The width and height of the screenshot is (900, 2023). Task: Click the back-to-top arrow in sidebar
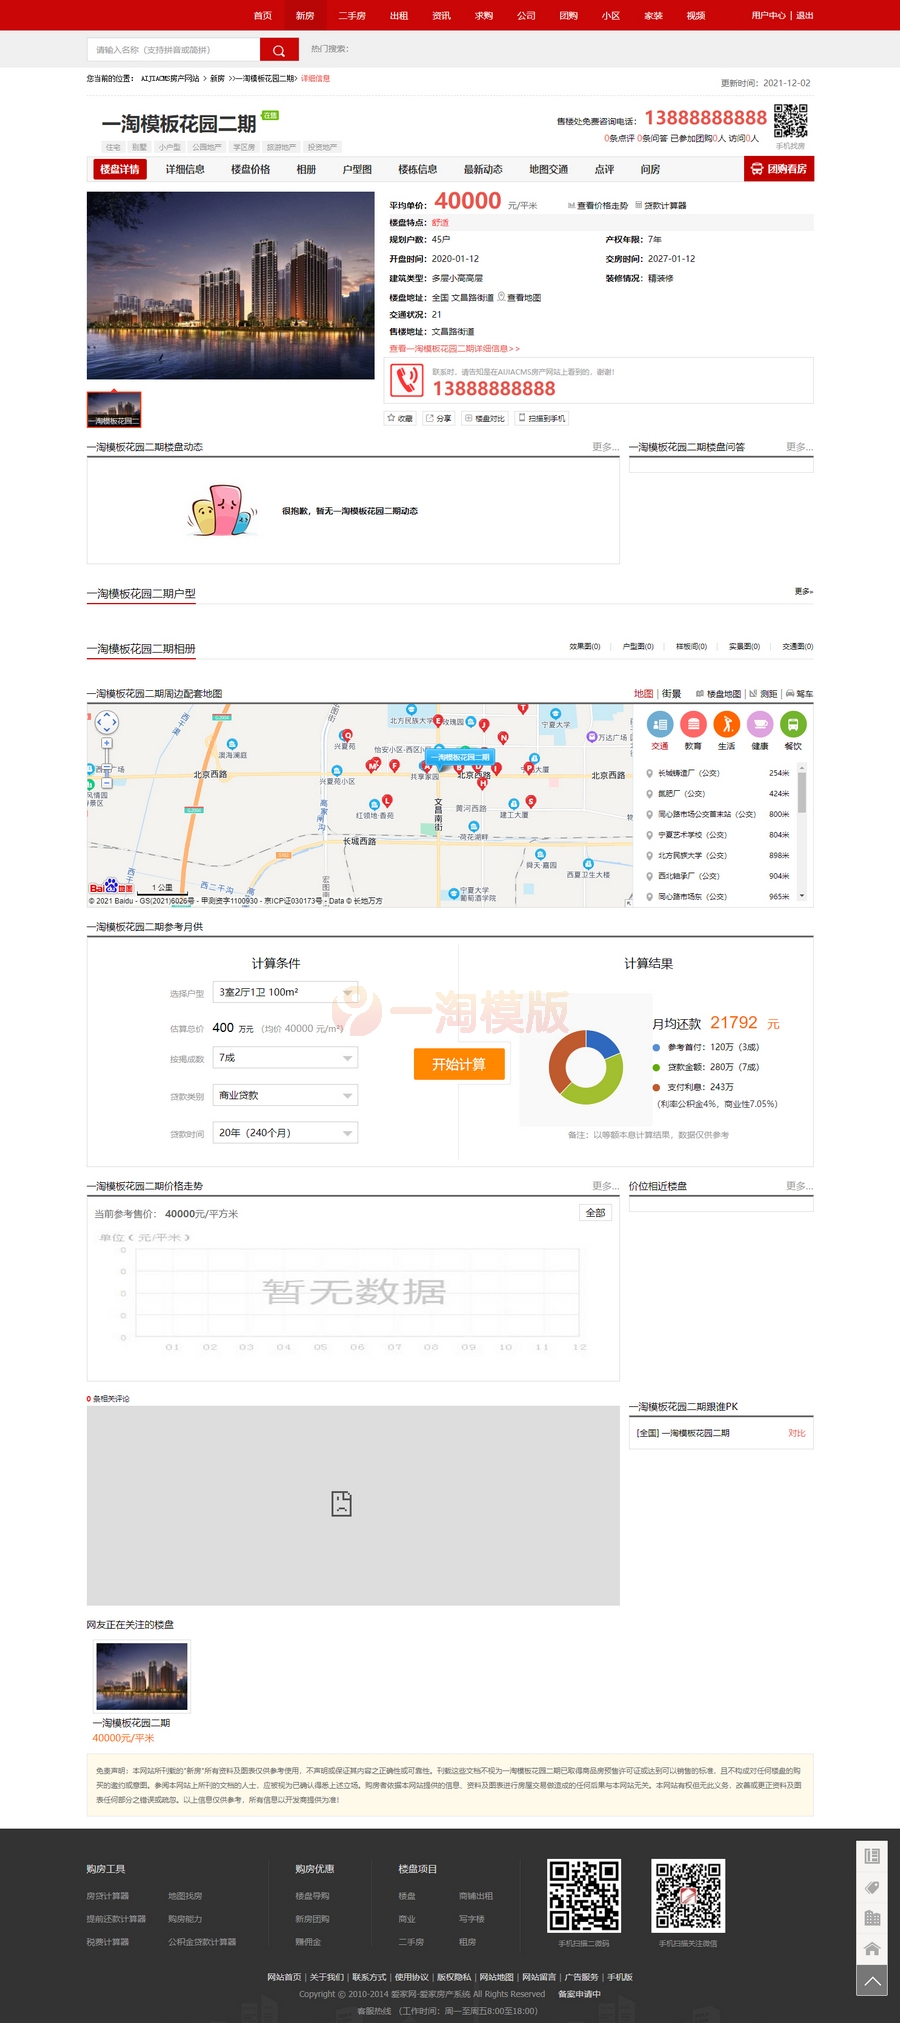[872, 1981]
